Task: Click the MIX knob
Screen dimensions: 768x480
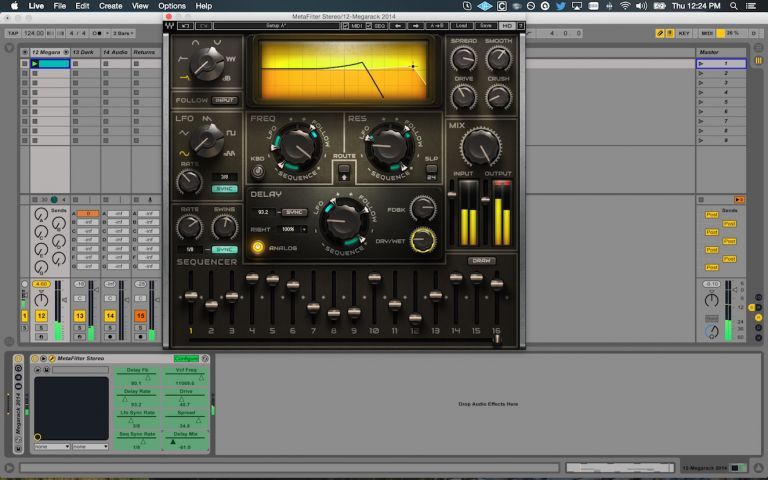Action: (480, 146)
